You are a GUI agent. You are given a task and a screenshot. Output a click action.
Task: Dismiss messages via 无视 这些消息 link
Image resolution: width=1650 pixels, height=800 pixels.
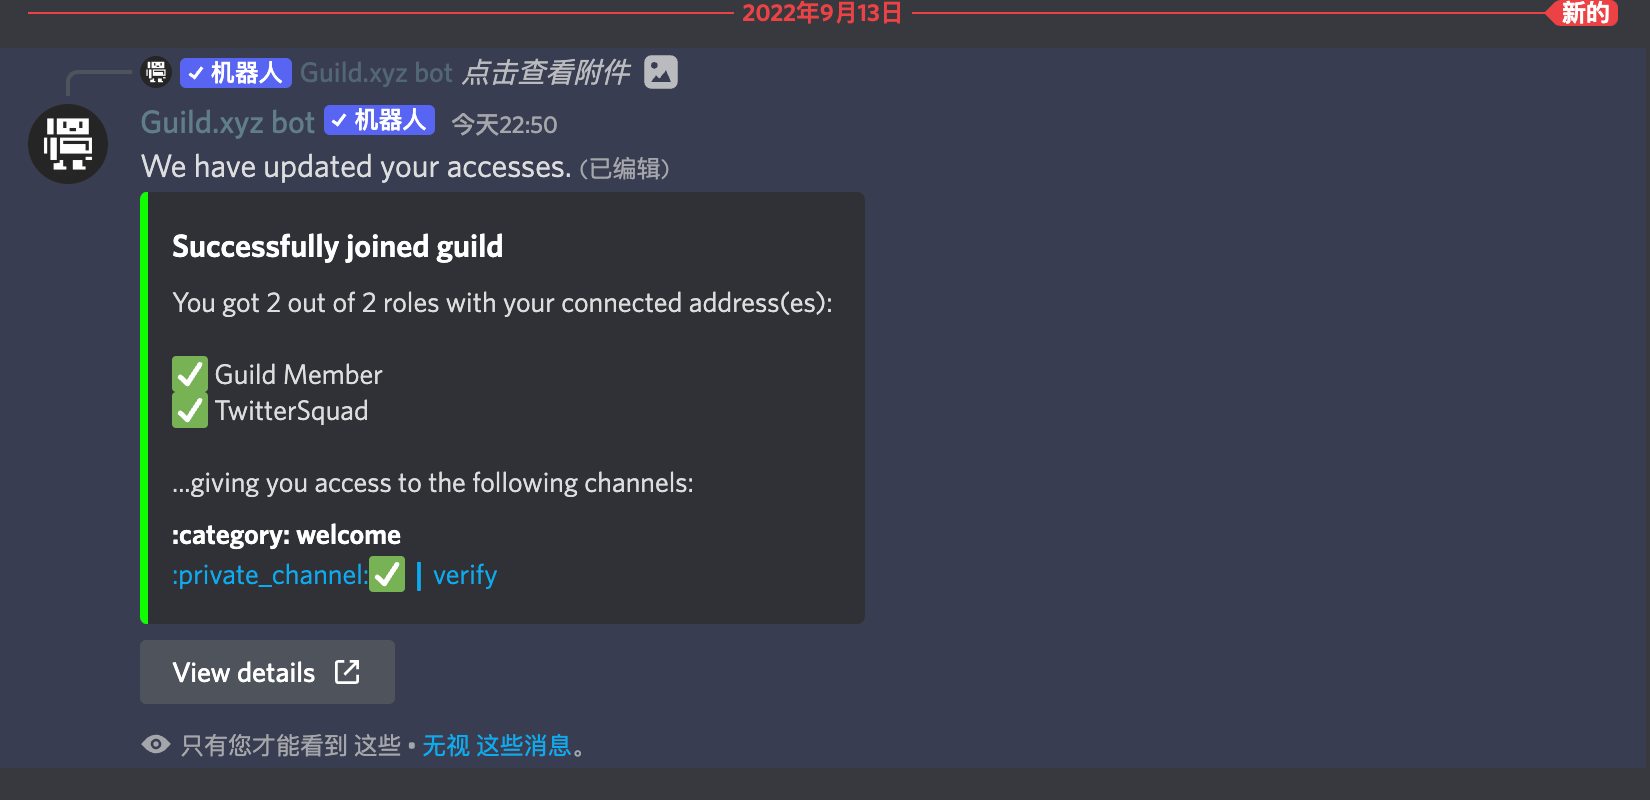point(497,745)
